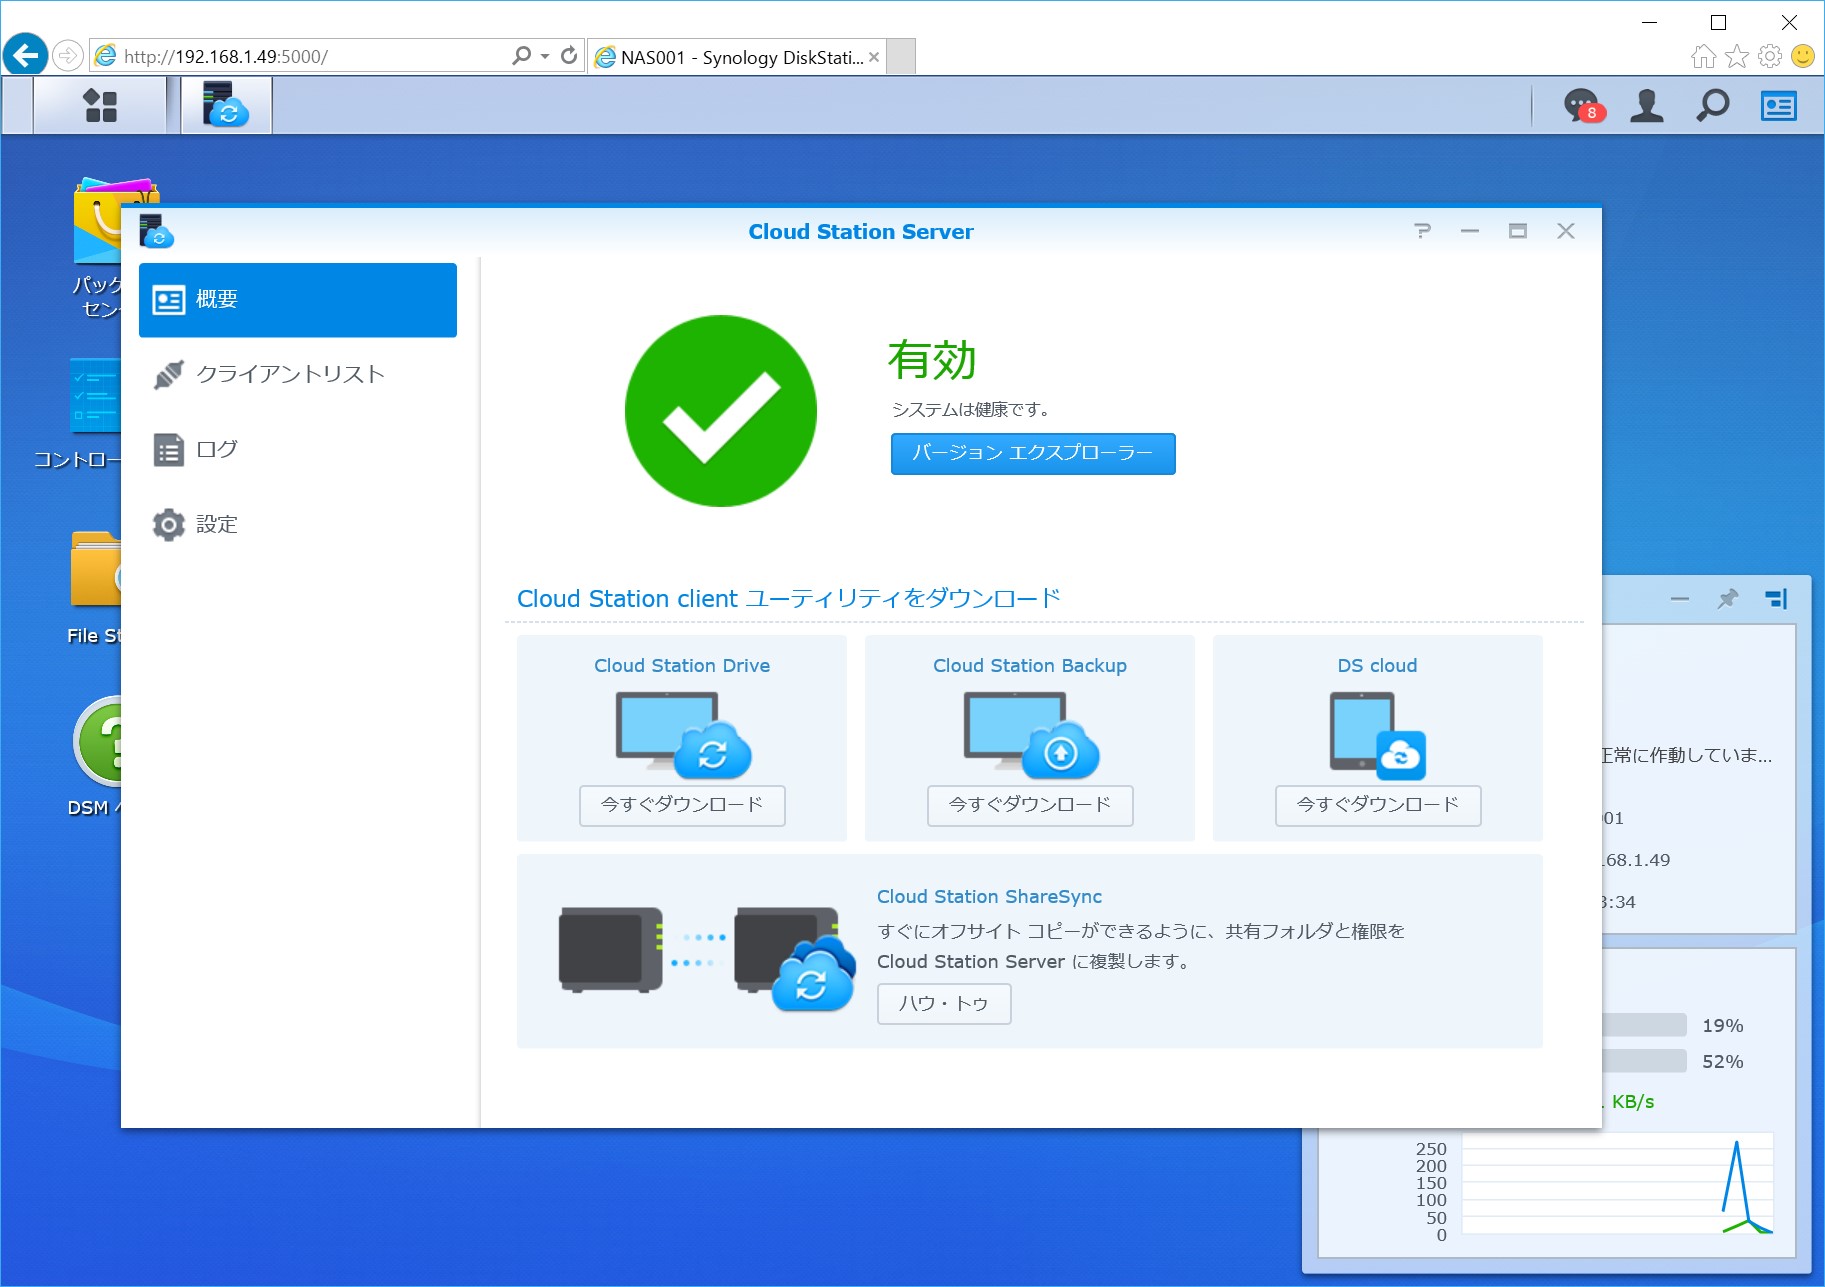Open DSM search with the magnifier icon
Screen dimensions: 1825x1287
[1712, 104]
